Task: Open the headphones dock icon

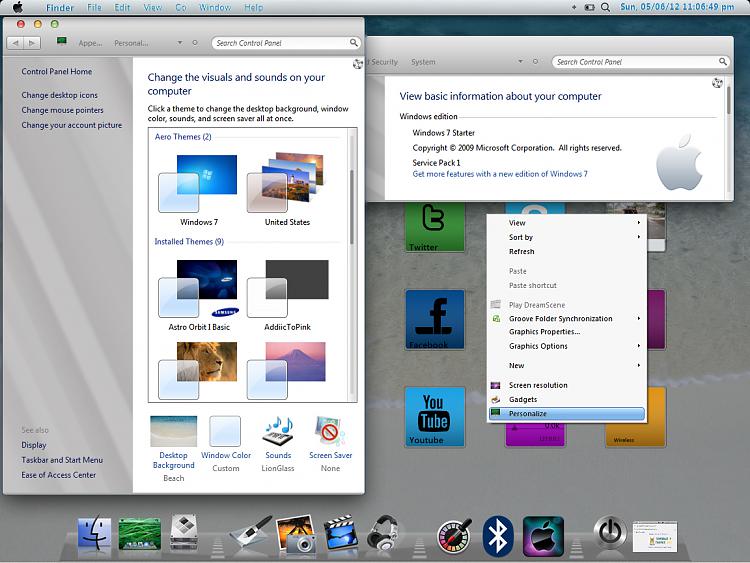Action: (382, 533)
